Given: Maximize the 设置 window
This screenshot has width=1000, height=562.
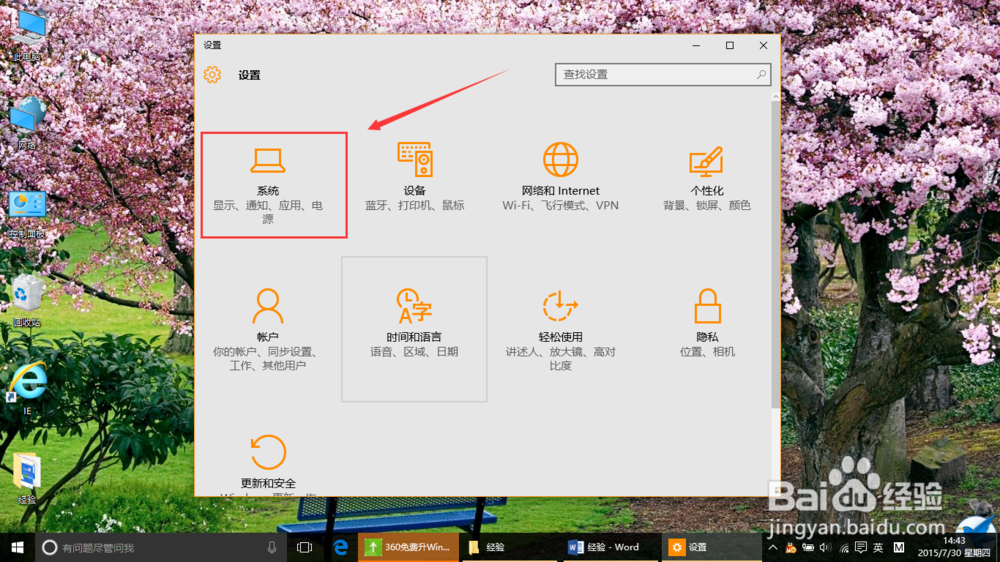Looking at the screenshot, I should click(730, 45).
